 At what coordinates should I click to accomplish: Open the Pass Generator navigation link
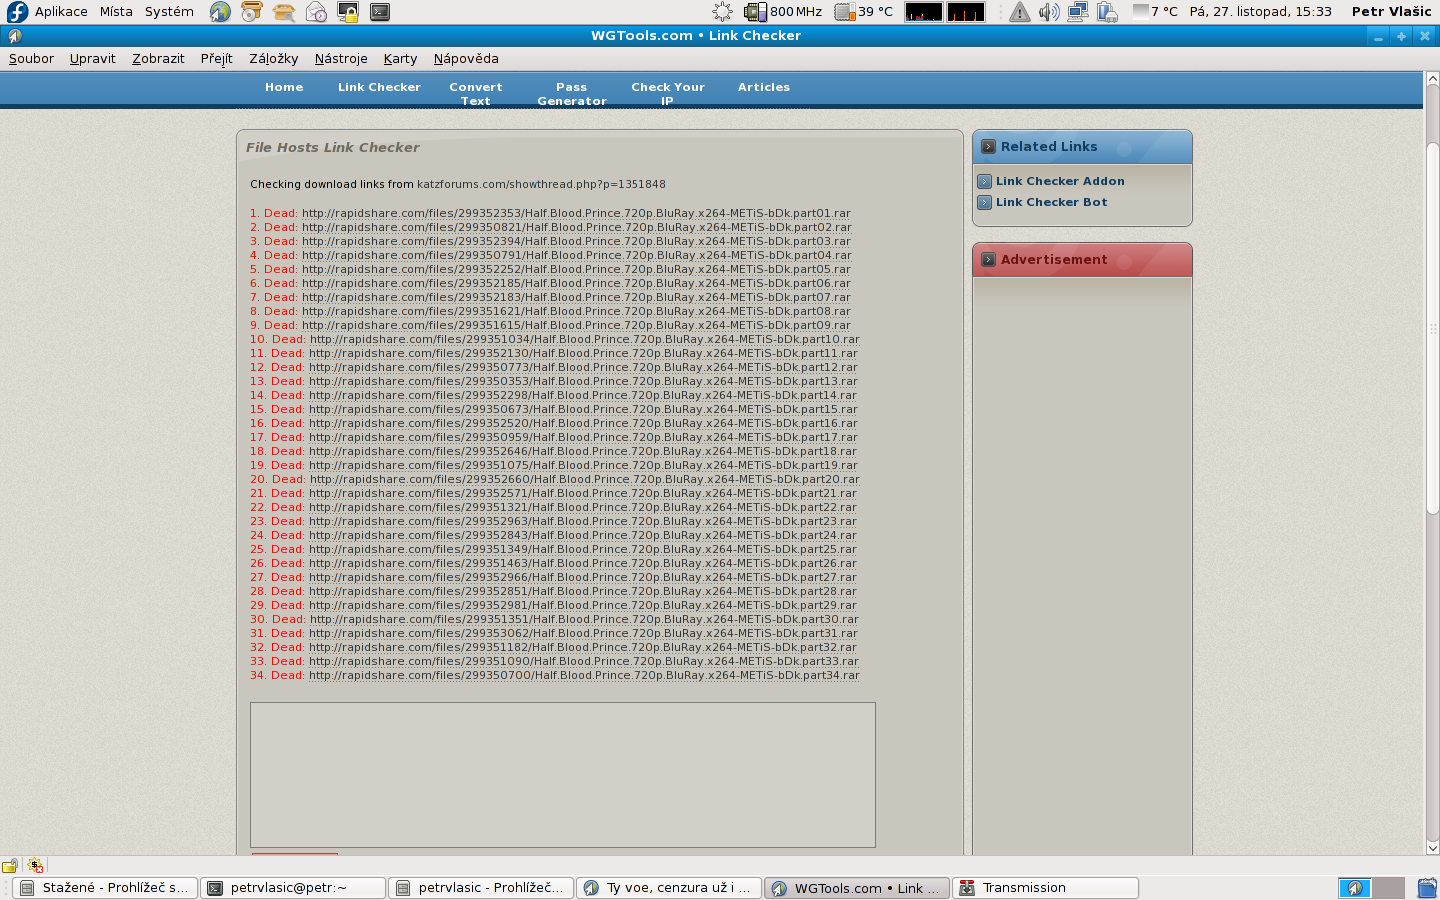tap(572, 94)
